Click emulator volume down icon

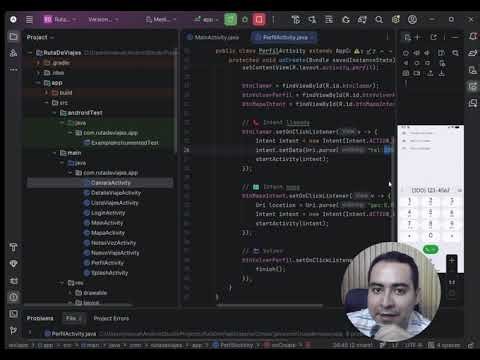coord(427,53)
